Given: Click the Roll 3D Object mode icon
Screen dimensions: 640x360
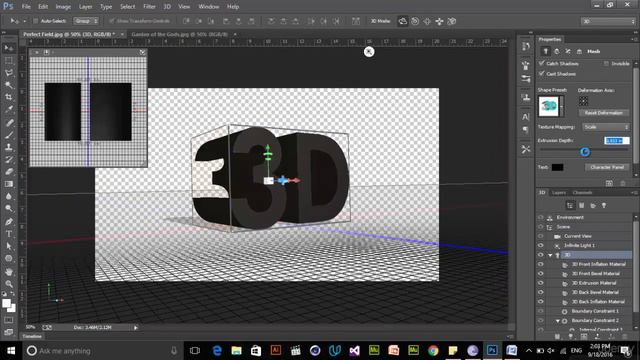Looking at the screenshot, I should (415, 21).
